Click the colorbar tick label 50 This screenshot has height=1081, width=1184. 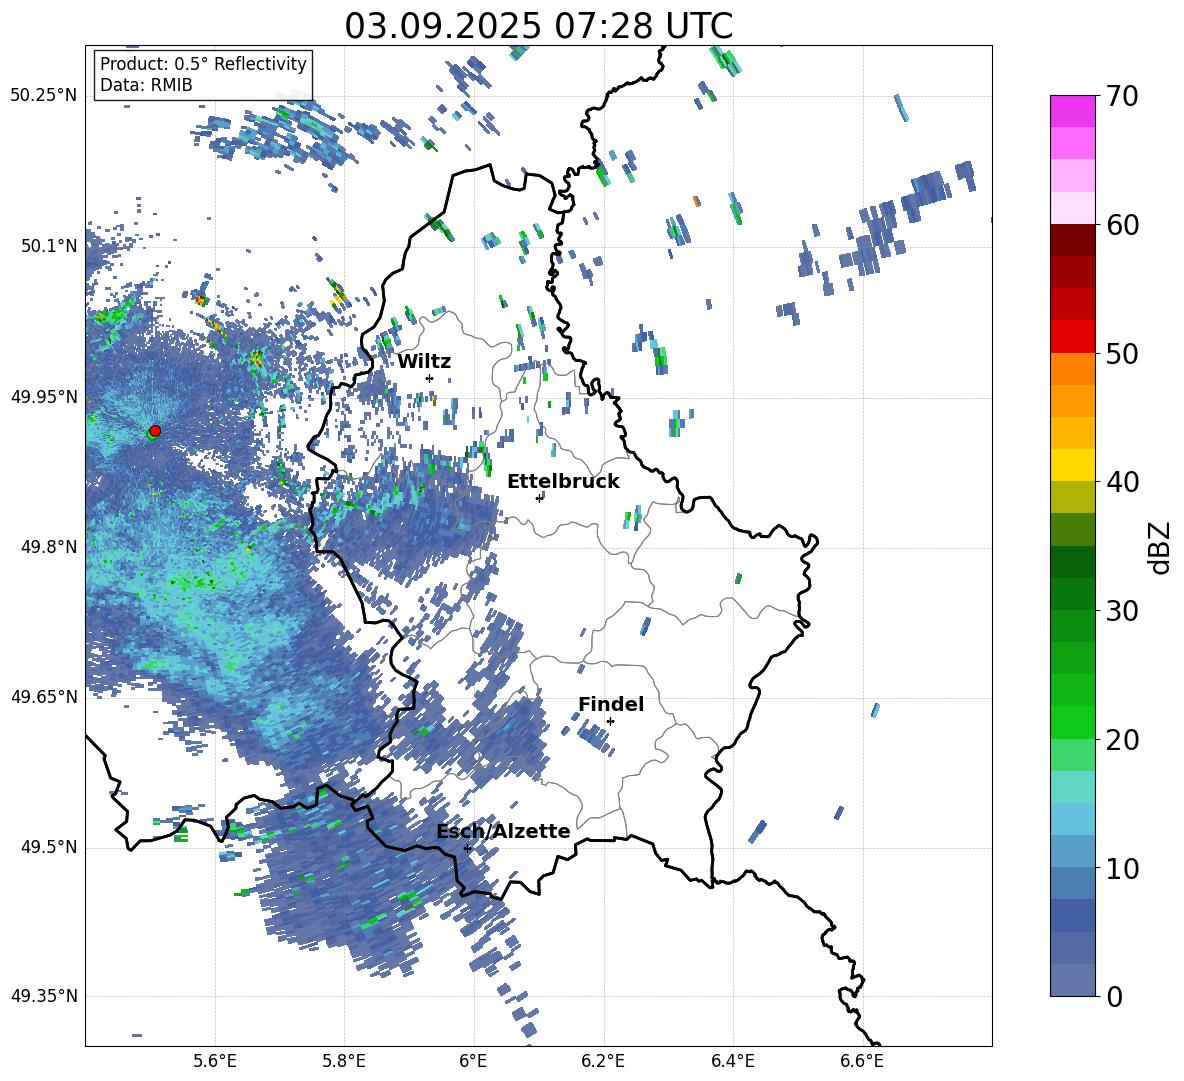(1122, 353)
